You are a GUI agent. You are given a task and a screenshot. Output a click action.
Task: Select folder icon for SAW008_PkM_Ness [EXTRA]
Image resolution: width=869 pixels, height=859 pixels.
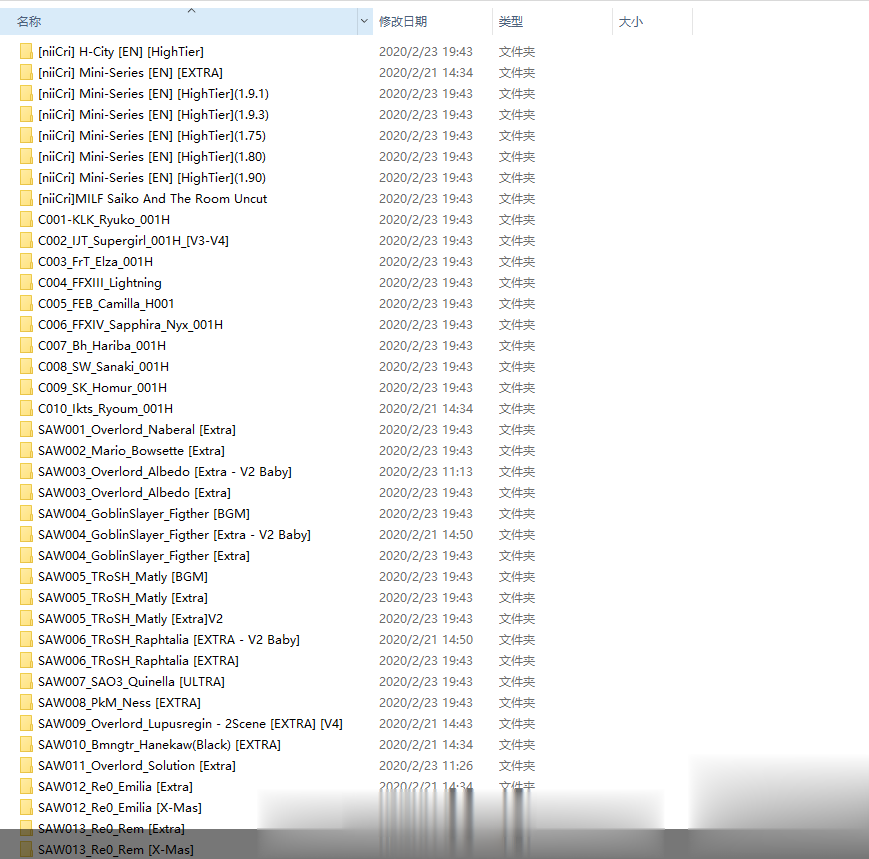tap(27, 703)
